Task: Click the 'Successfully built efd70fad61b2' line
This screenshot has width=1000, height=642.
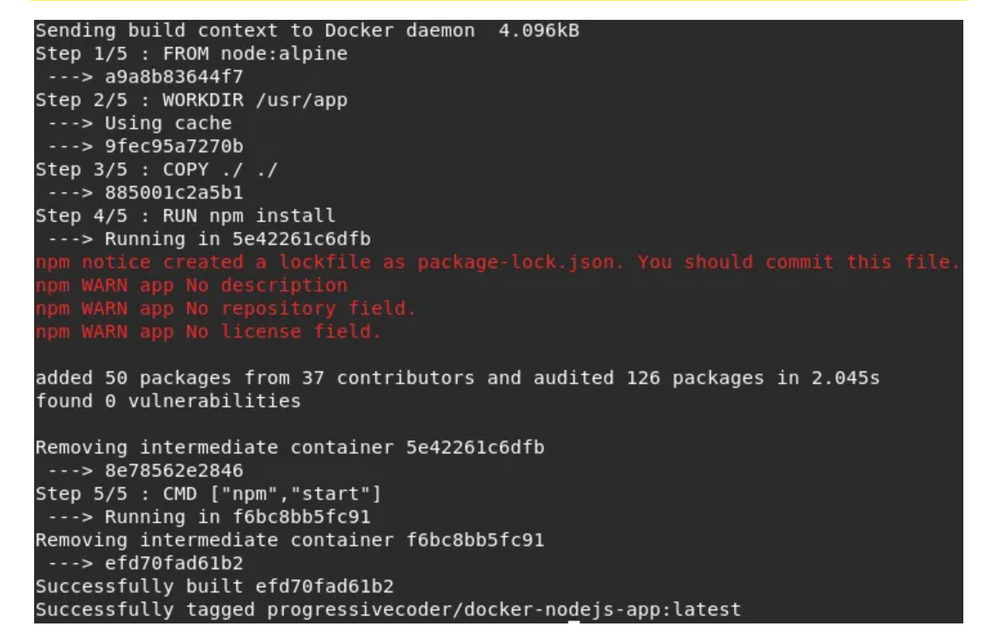Action: [x=214, y=587]
